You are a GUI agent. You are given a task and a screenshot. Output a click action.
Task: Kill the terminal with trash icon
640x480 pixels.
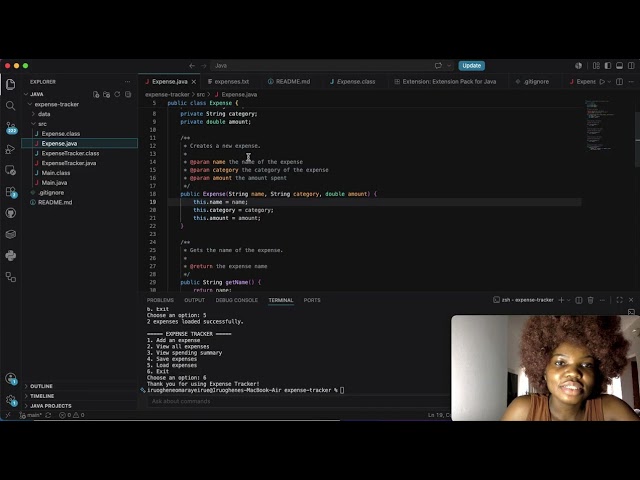590,300
